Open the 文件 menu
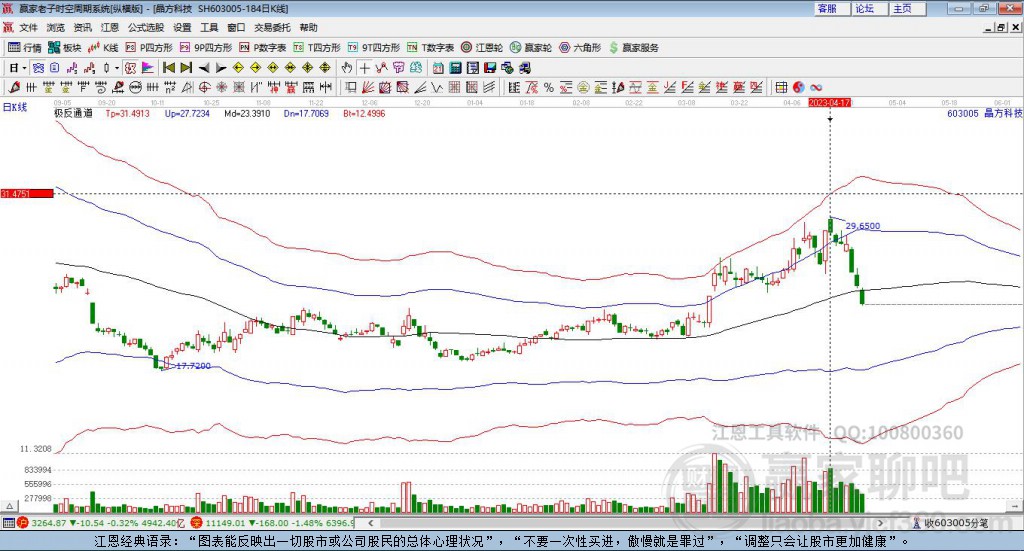This screenshot has height=551, width=1024. [28, 27]
